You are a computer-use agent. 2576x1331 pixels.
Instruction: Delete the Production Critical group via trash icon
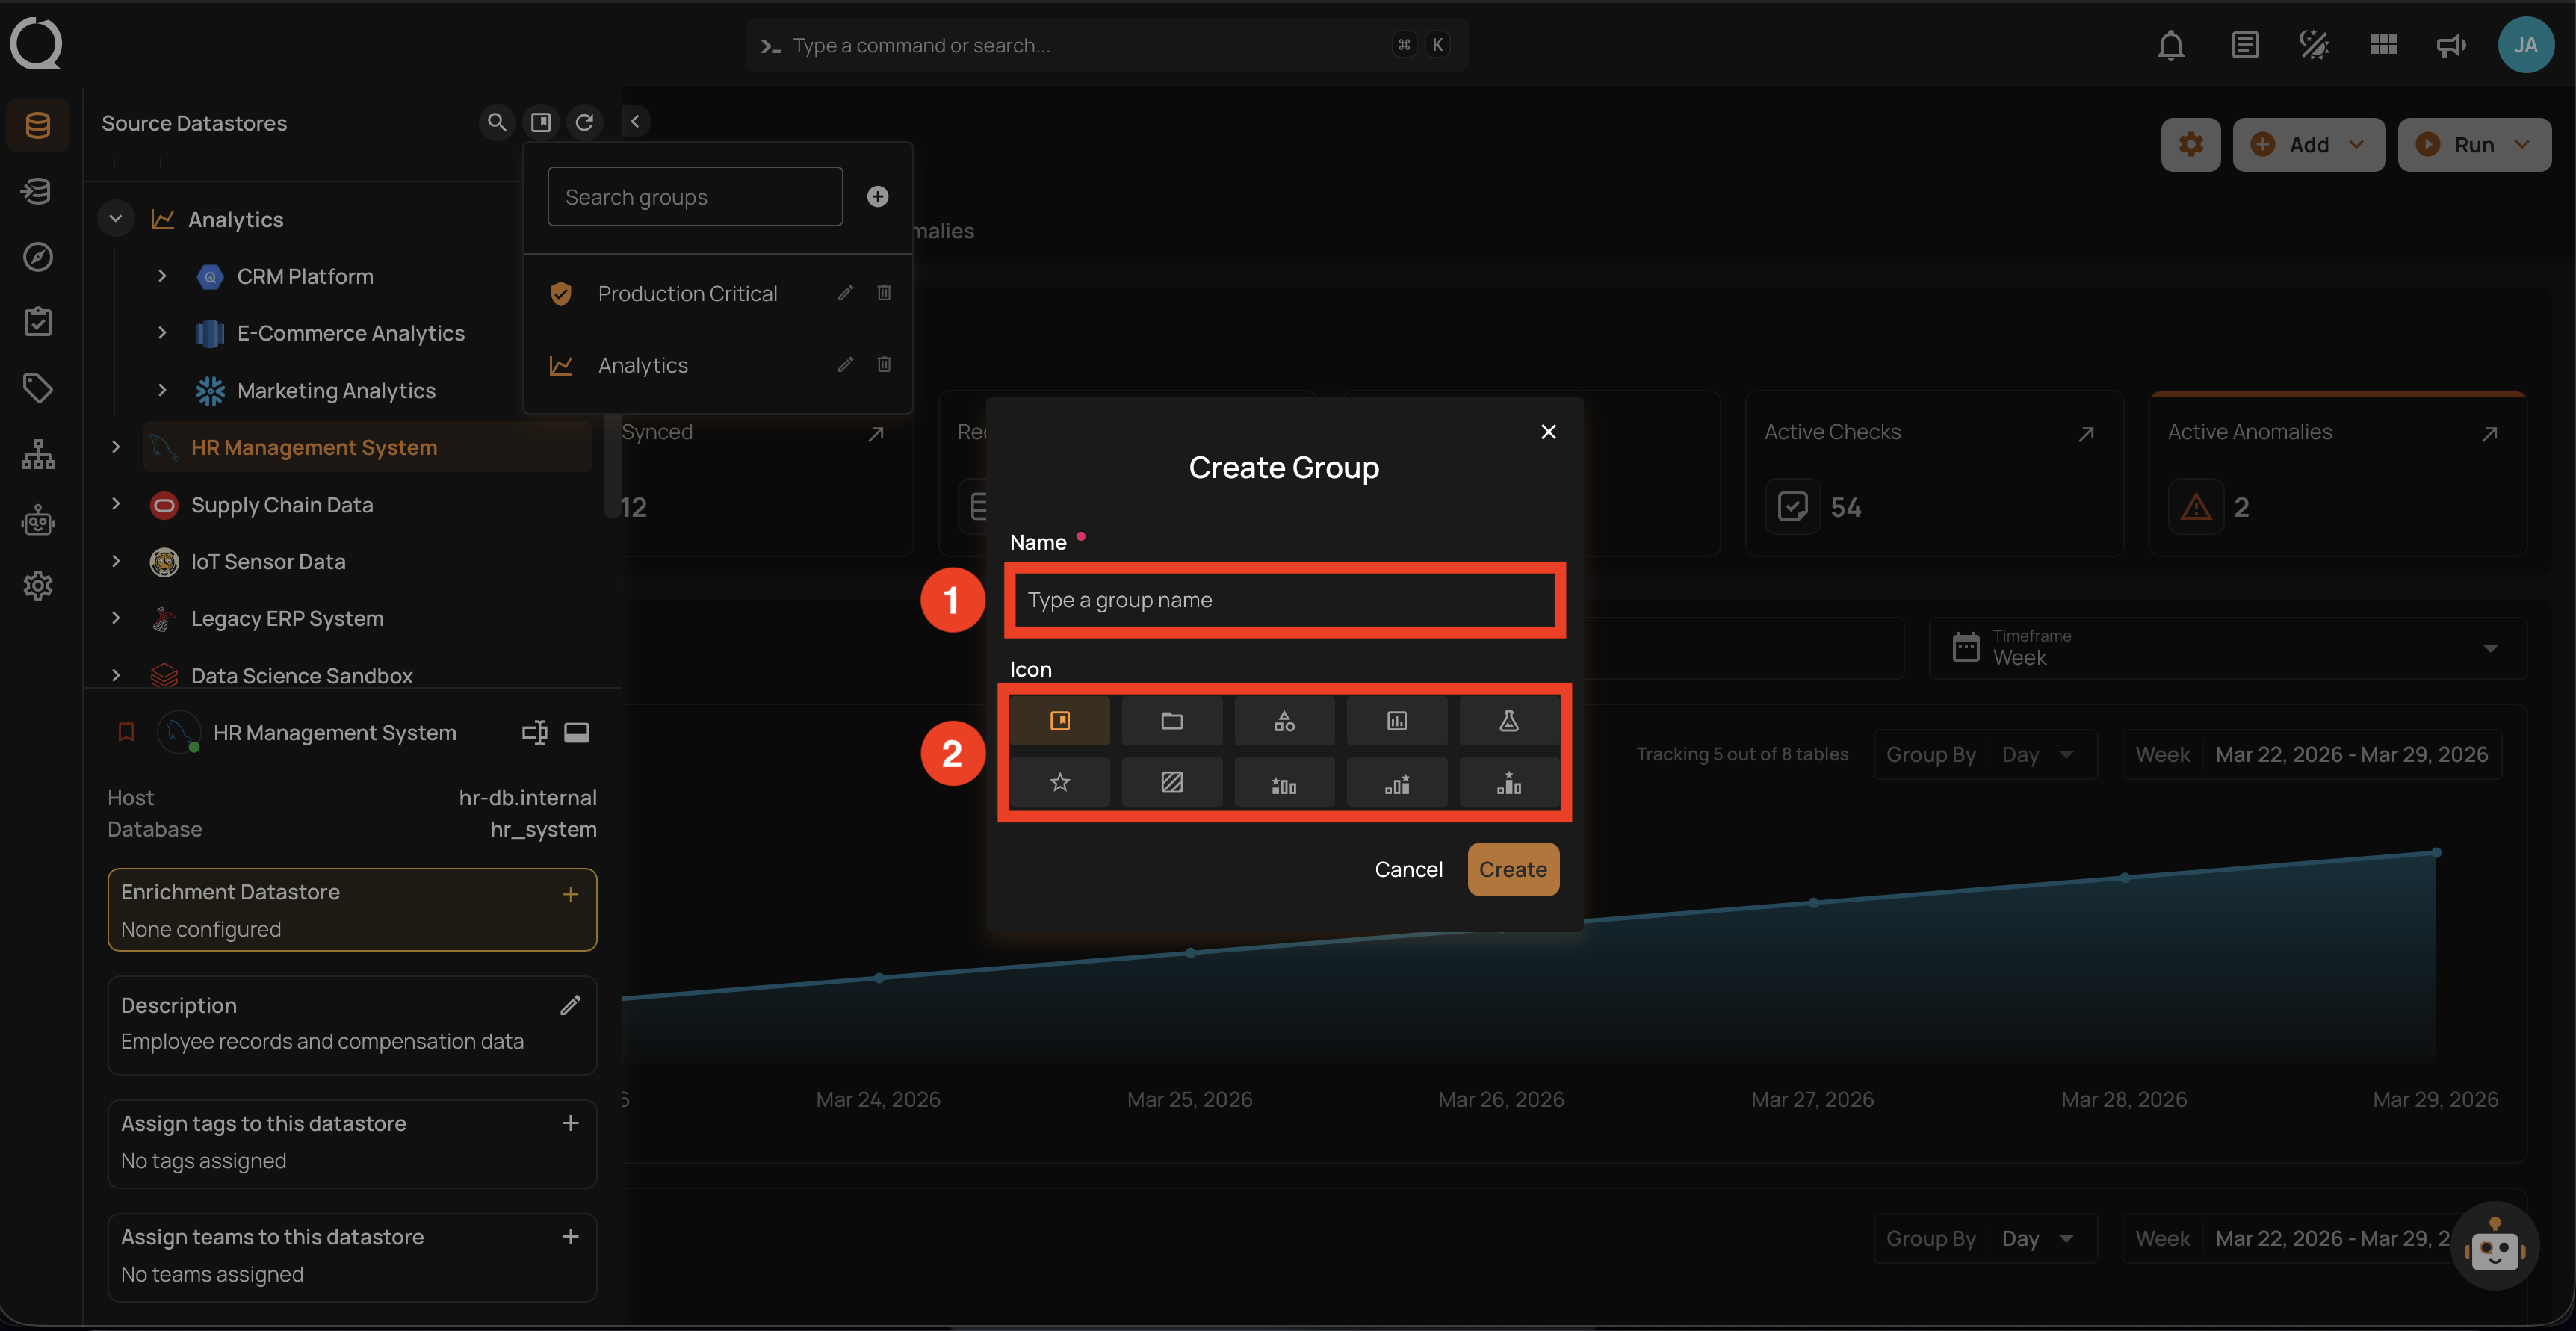point(884,293)
